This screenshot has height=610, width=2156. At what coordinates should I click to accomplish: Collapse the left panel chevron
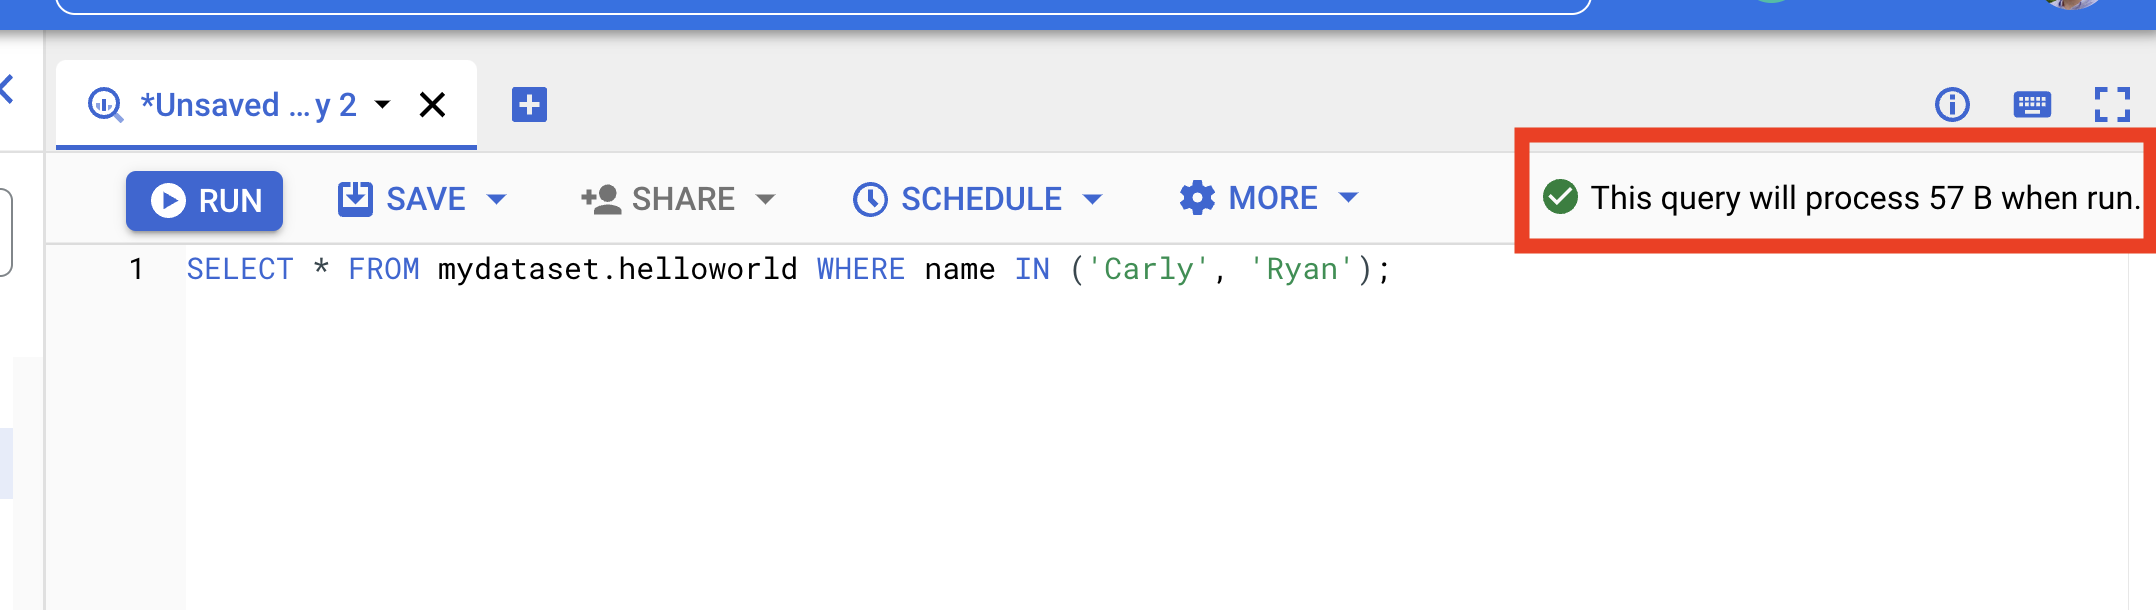[7, 89]
